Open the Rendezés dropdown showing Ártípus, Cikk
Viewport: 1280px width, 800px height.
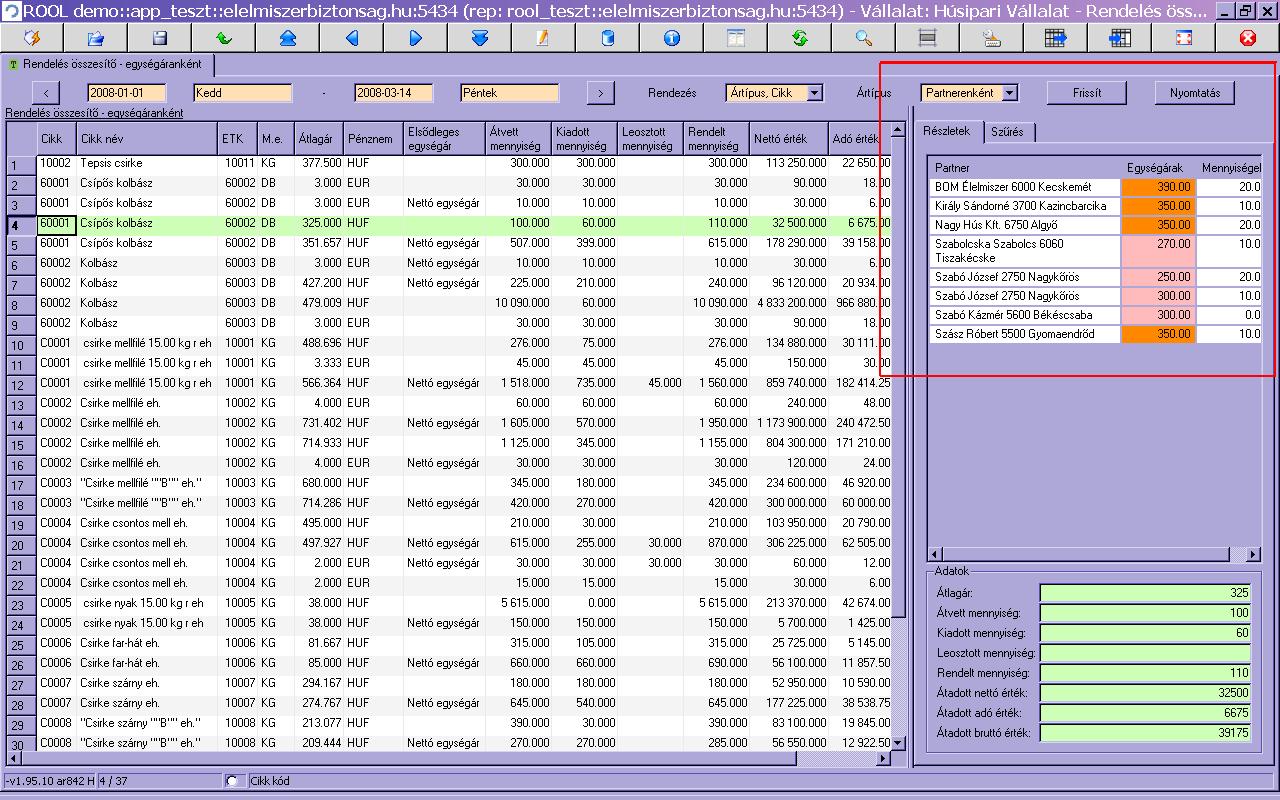(x=814, y=93)
